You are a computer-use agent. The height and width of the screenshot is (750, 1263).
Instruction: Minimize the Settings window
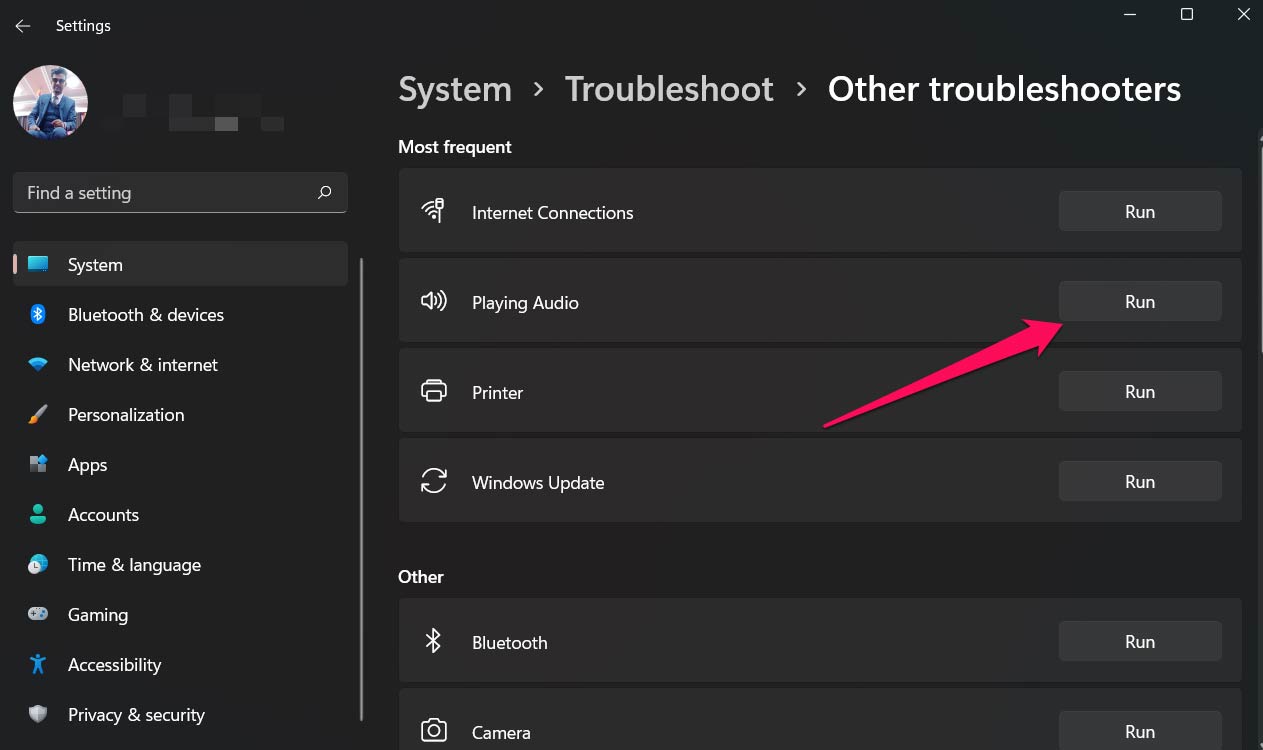coord(1132,14)
